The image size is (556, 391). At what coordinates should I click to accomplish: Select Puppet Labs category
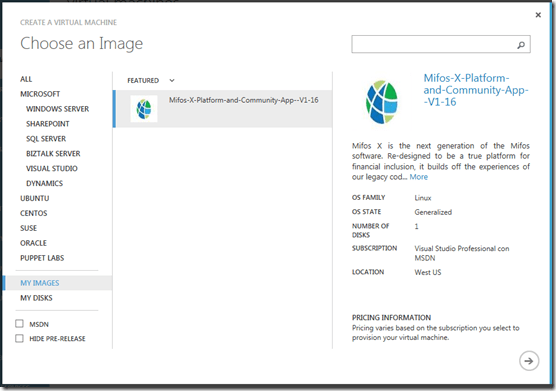click(42, 258)
